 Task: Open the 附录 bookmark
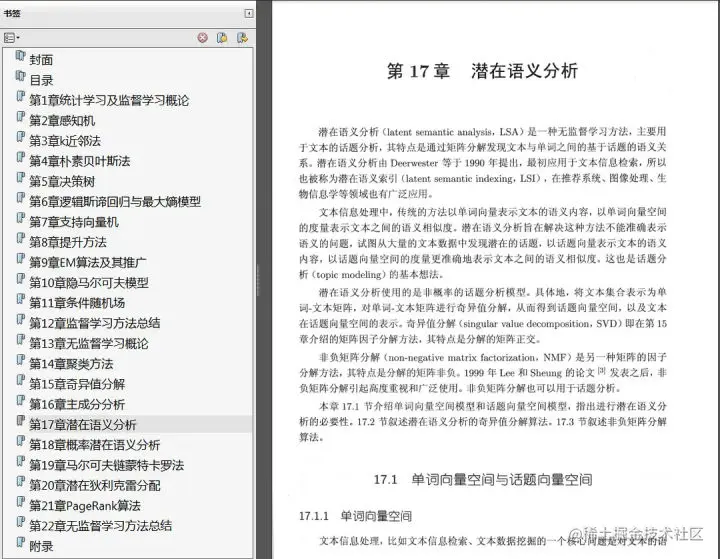(41, 546)
